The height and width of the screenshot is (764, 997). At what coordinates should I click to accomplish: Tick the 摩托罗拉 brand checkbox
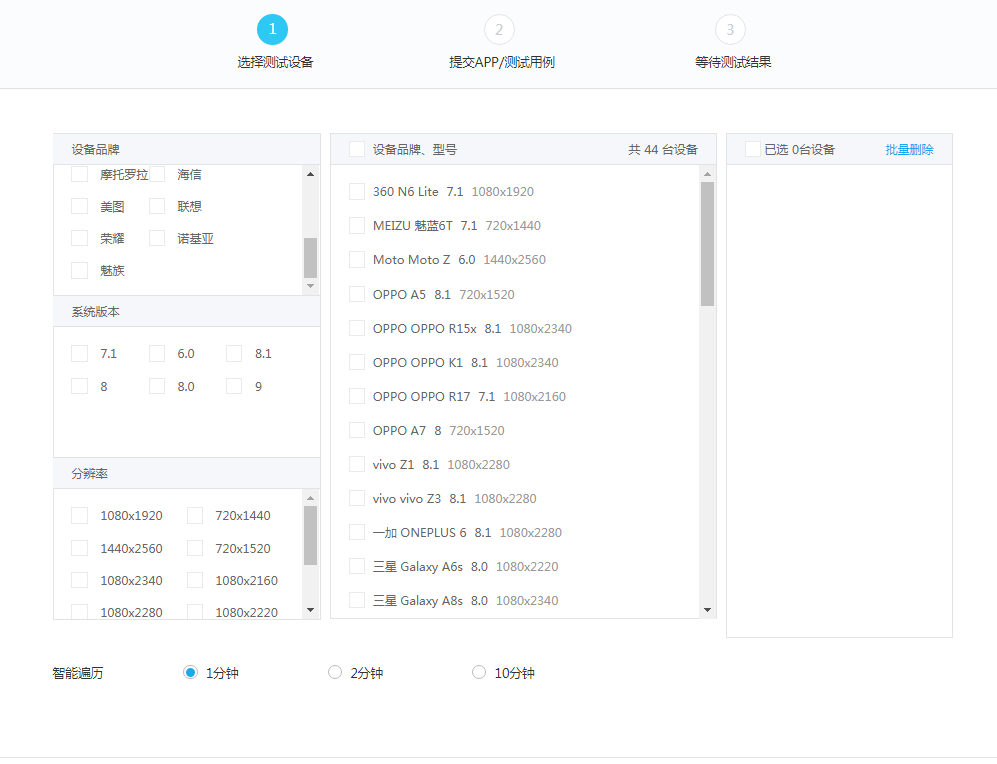79,174
